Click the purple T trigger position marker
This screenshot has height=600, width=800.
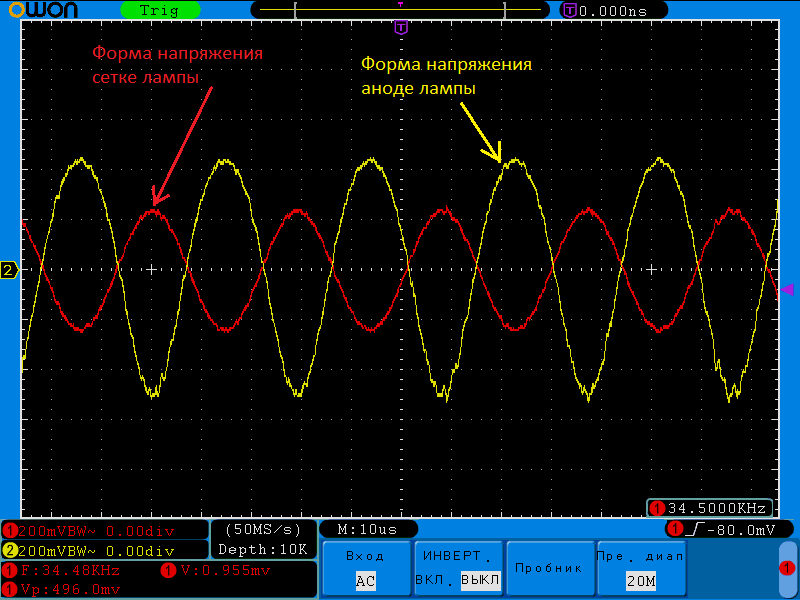pos(402,27)
